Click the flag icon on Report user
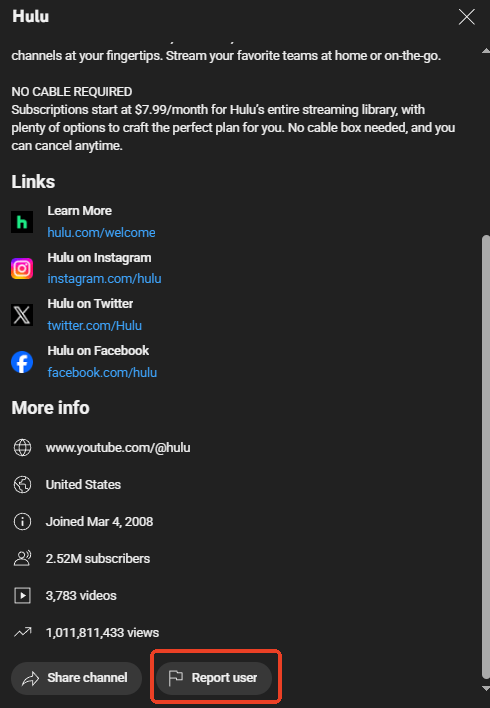 pos(175,678)
